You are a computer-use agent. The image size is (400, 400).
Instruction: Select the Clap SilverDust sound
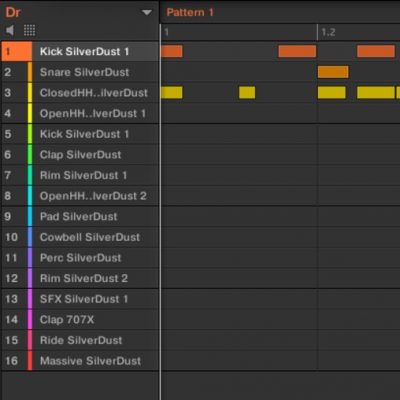pos(80,155)
